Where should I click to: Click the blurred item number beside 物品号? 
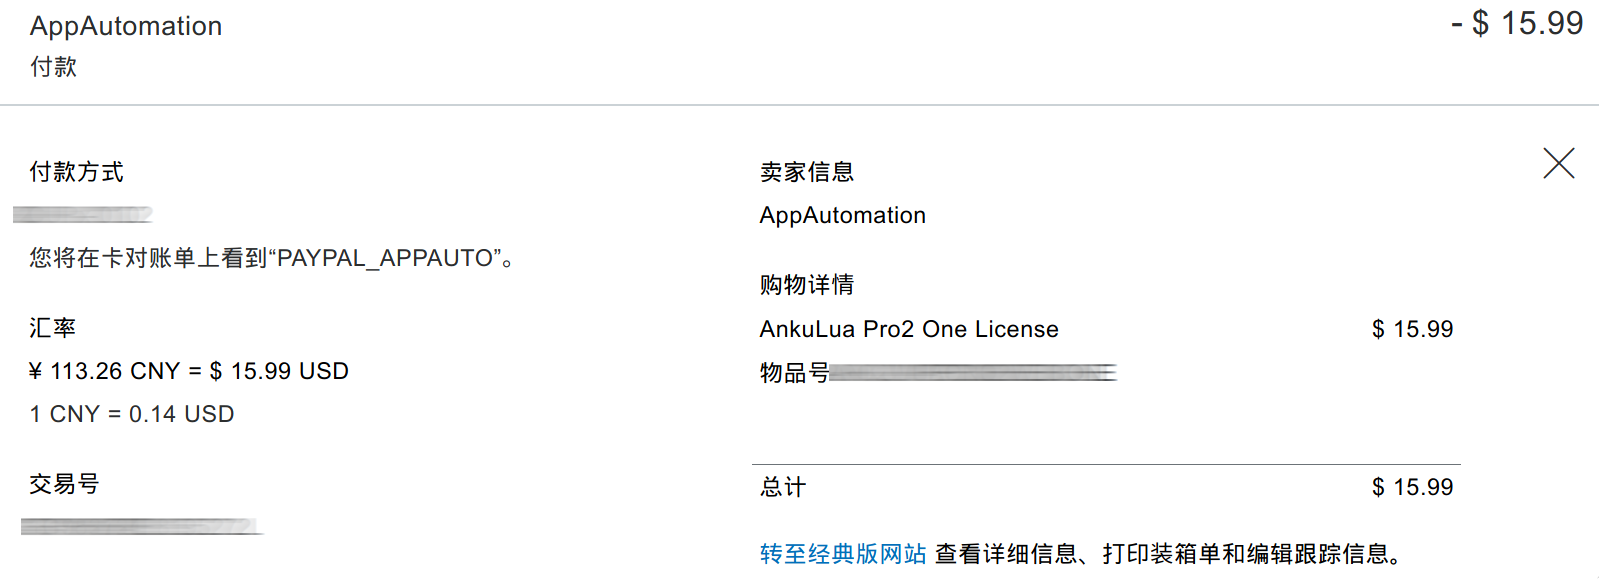(x=972, y=373)
